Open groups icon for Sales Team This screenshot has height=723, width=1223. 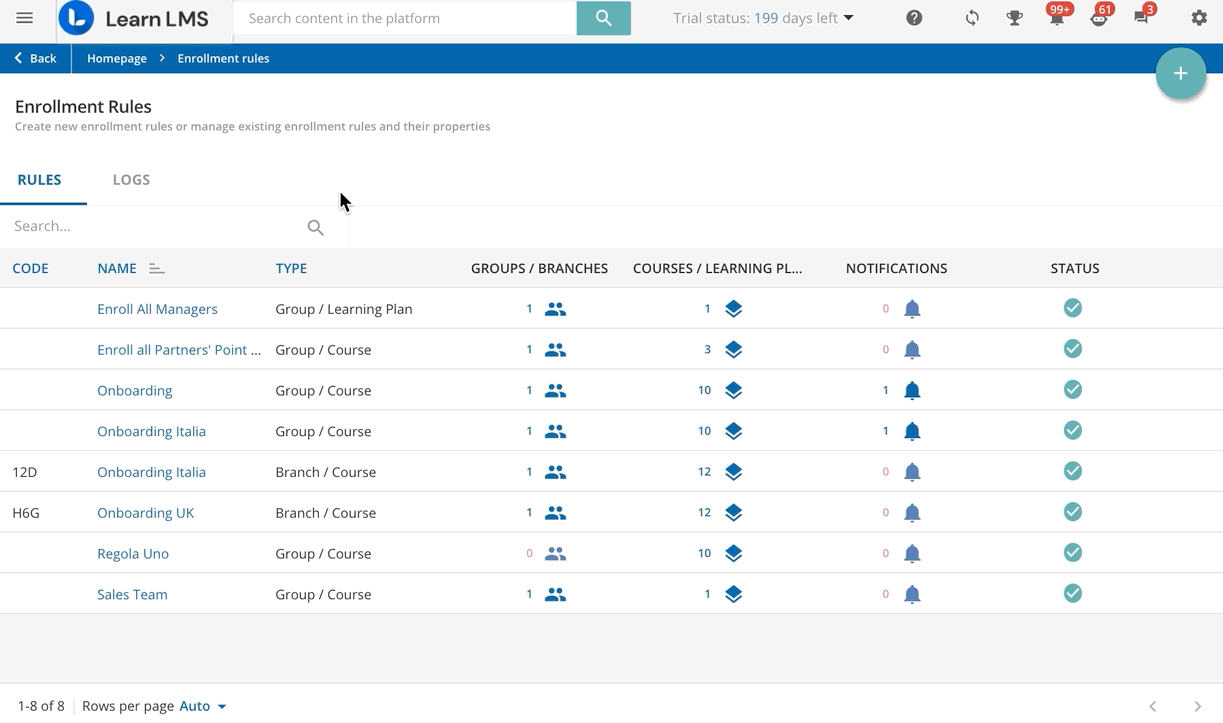point(555,594)
